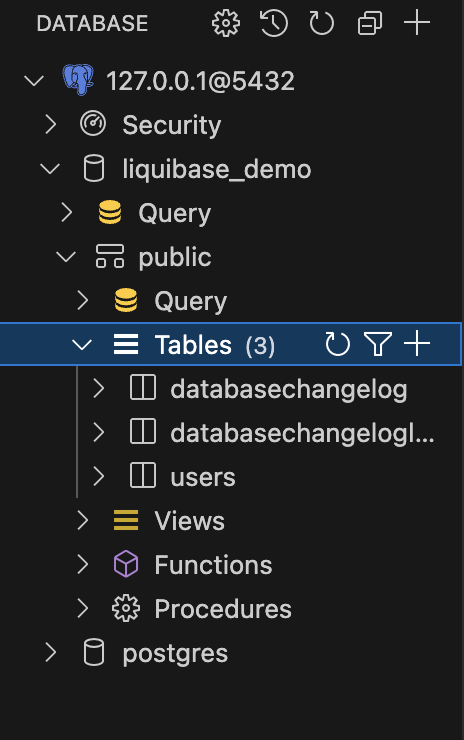This screenshot has width=464, height=740.
Task: Open the query history clock icon
Action: click(274, 23)
